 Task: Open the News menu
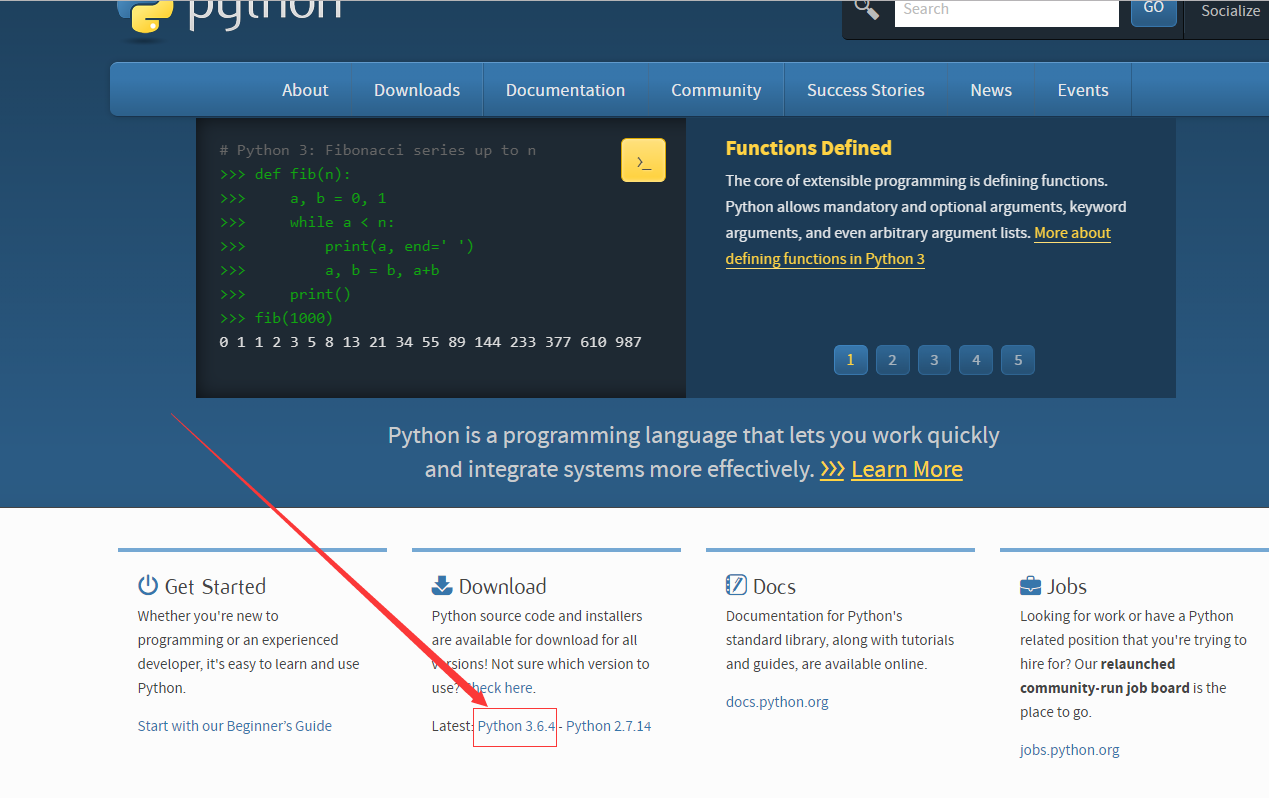(991, 90)
